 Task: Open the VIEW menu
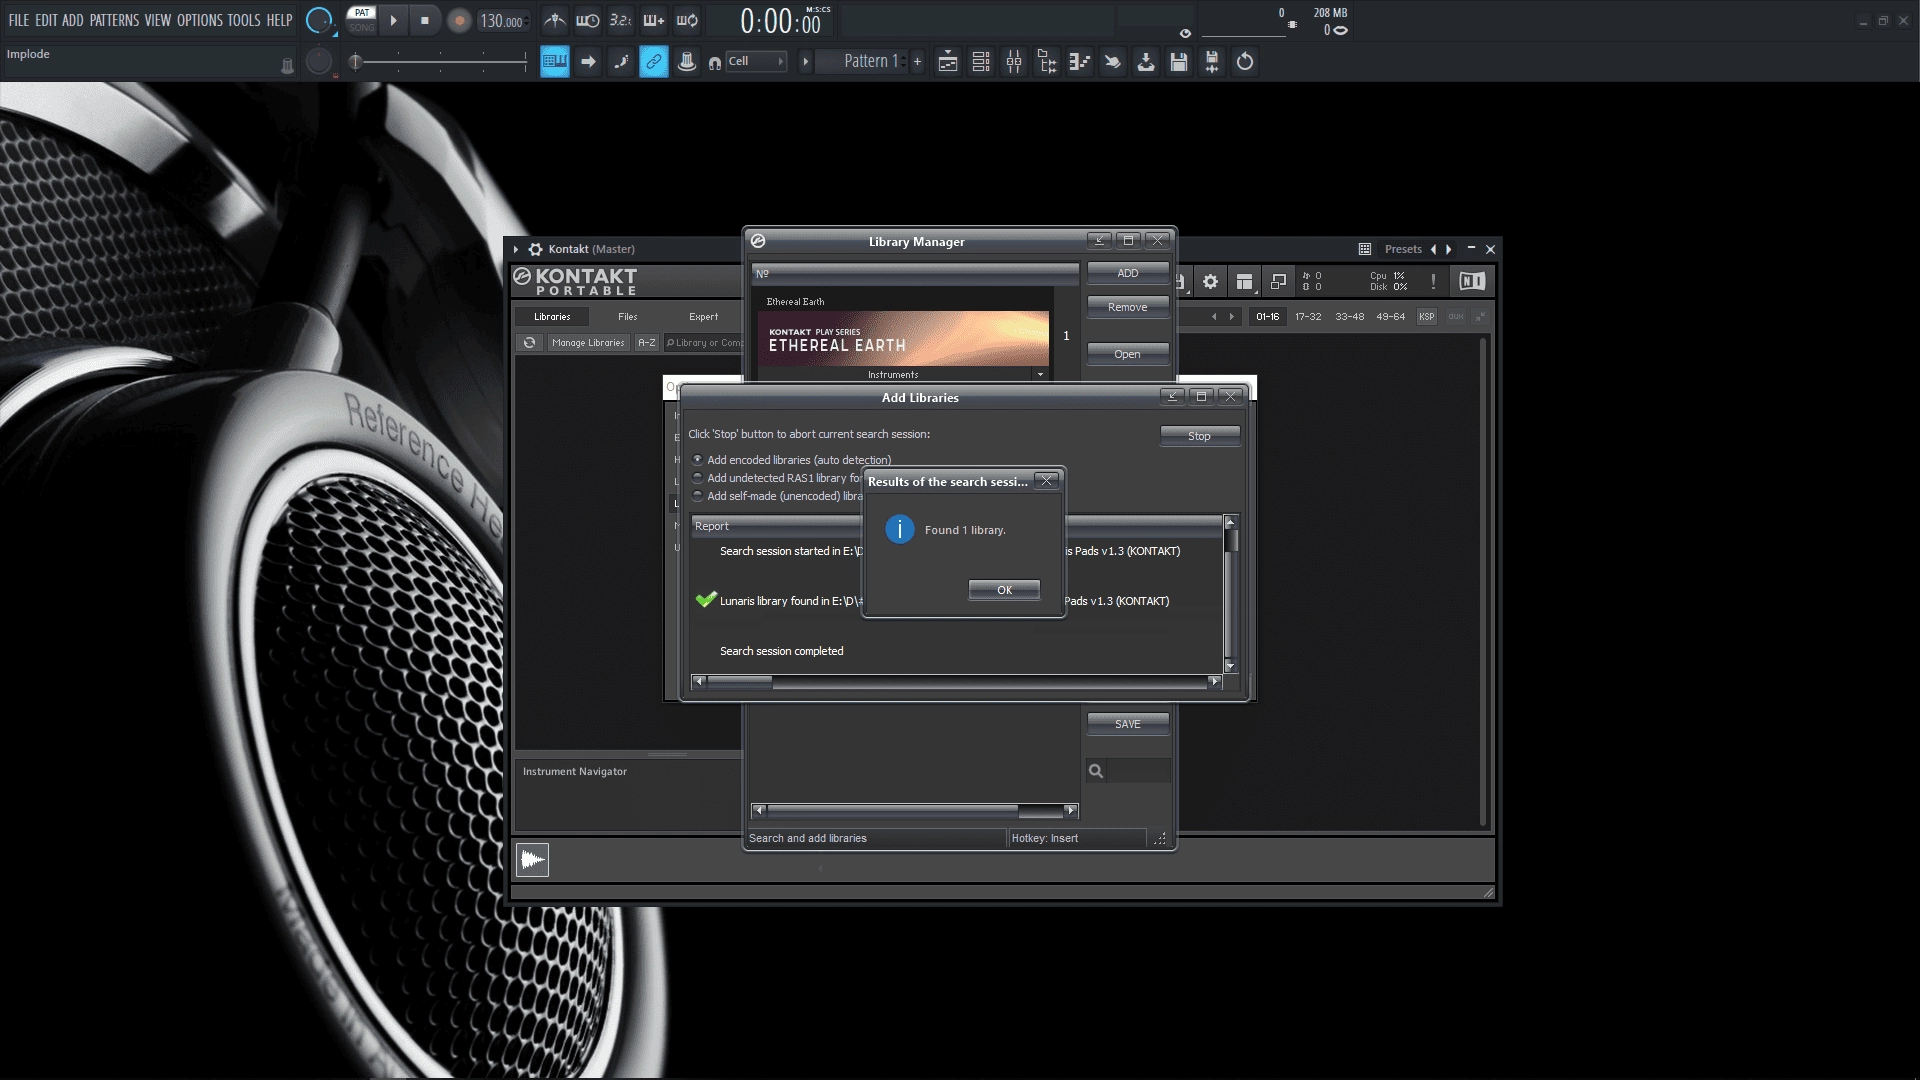[158, 20]
